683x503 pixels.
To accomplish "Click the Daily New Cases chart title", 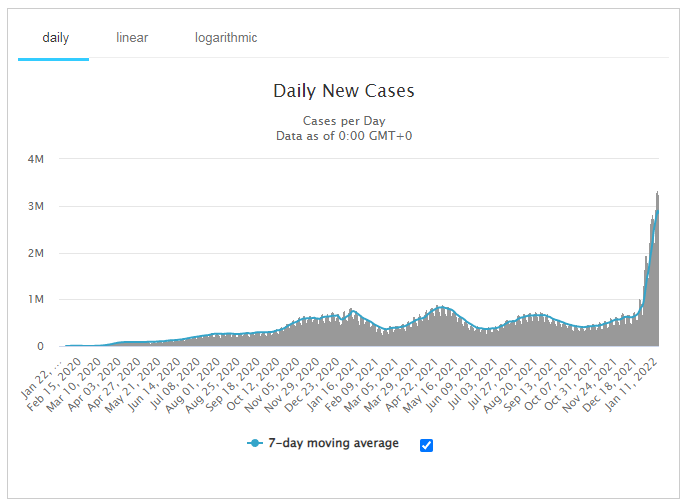I will [343, 91].
